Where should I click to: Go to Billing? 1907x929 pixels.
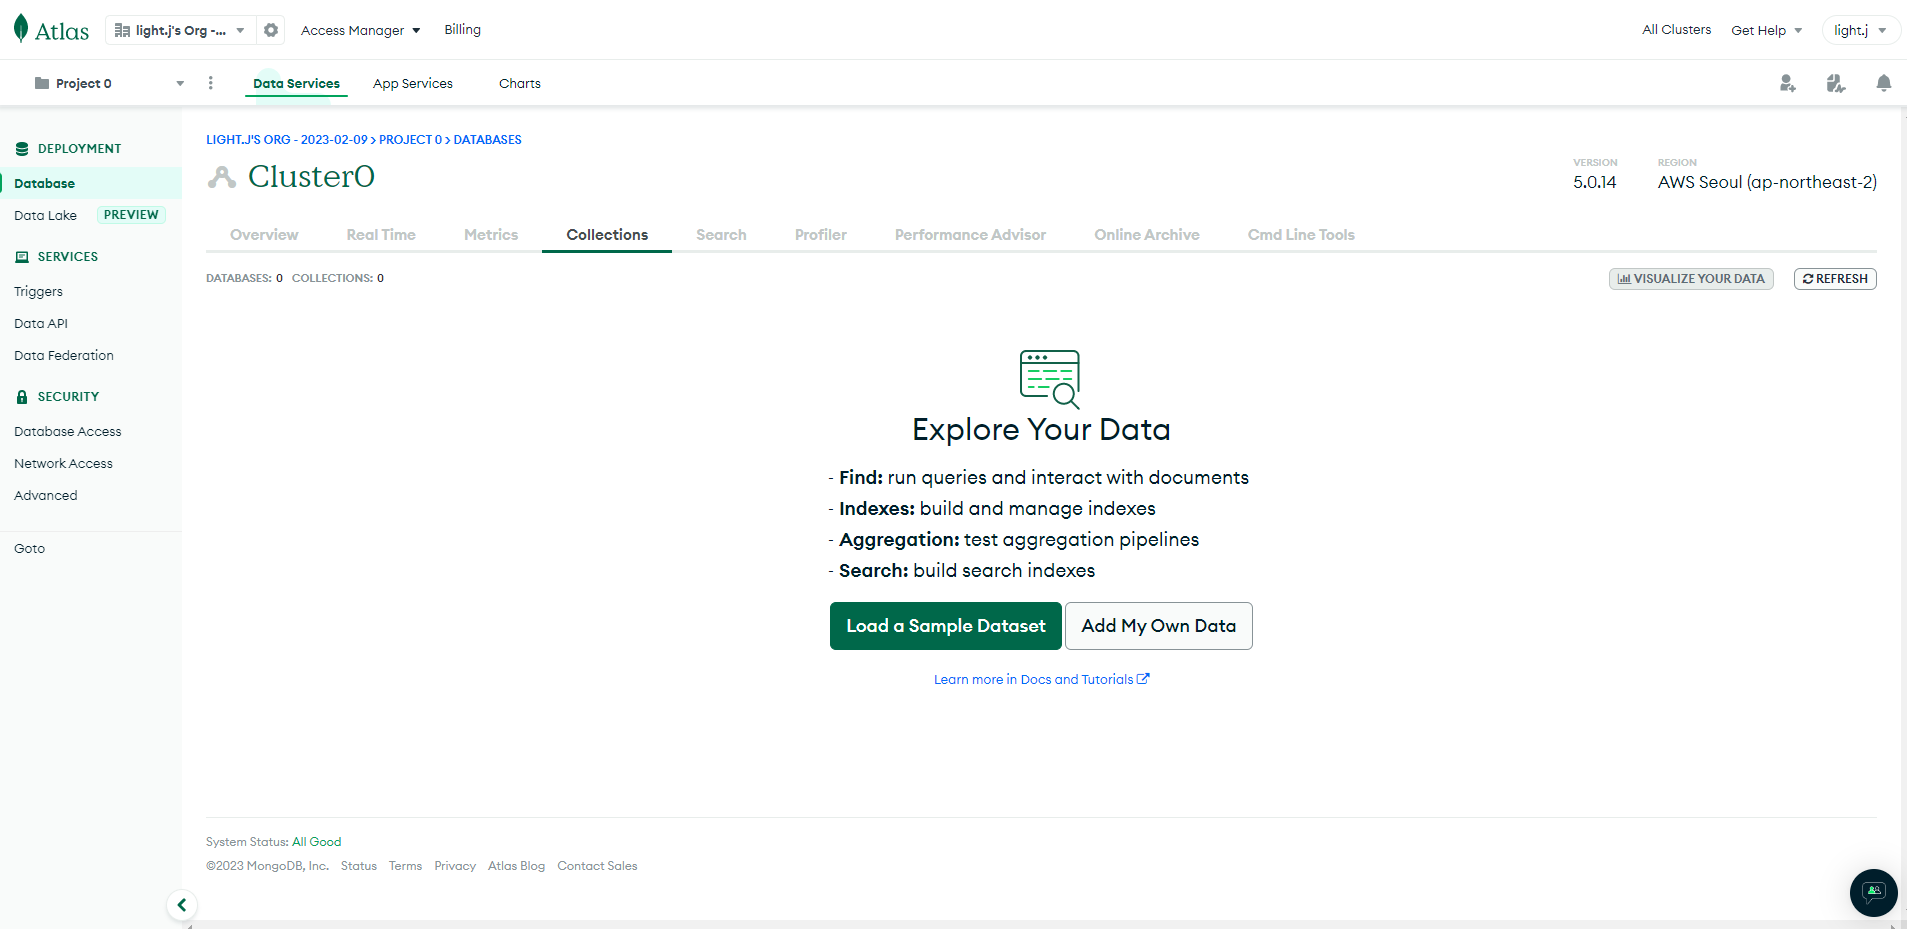463,30
